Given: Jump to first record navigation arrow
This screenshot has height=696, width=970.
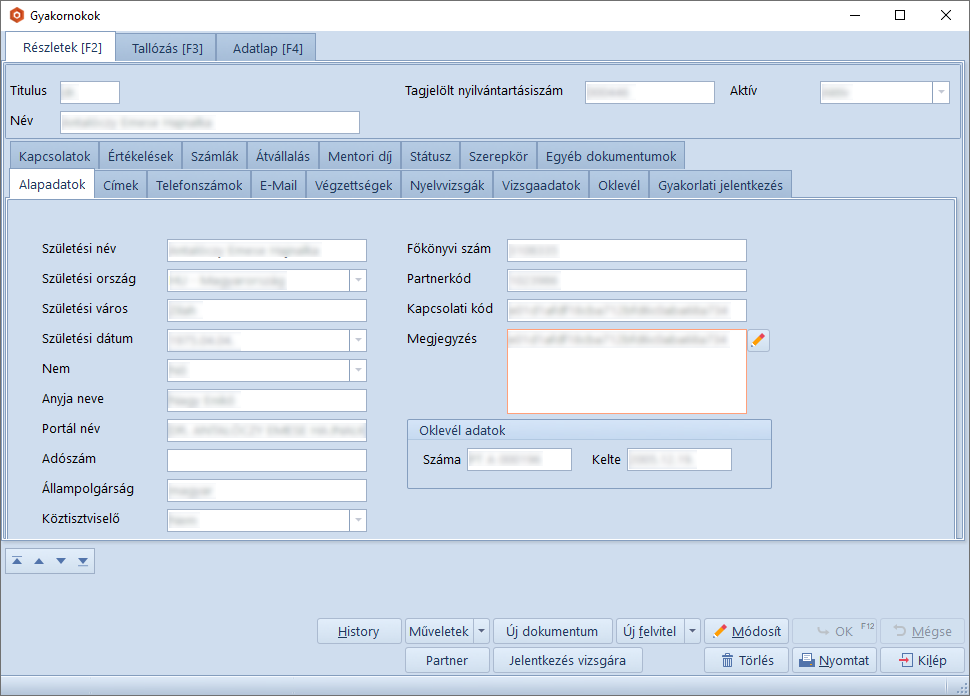Looking at the screenshot, I should pyautogui.click(x=17, y=561).
